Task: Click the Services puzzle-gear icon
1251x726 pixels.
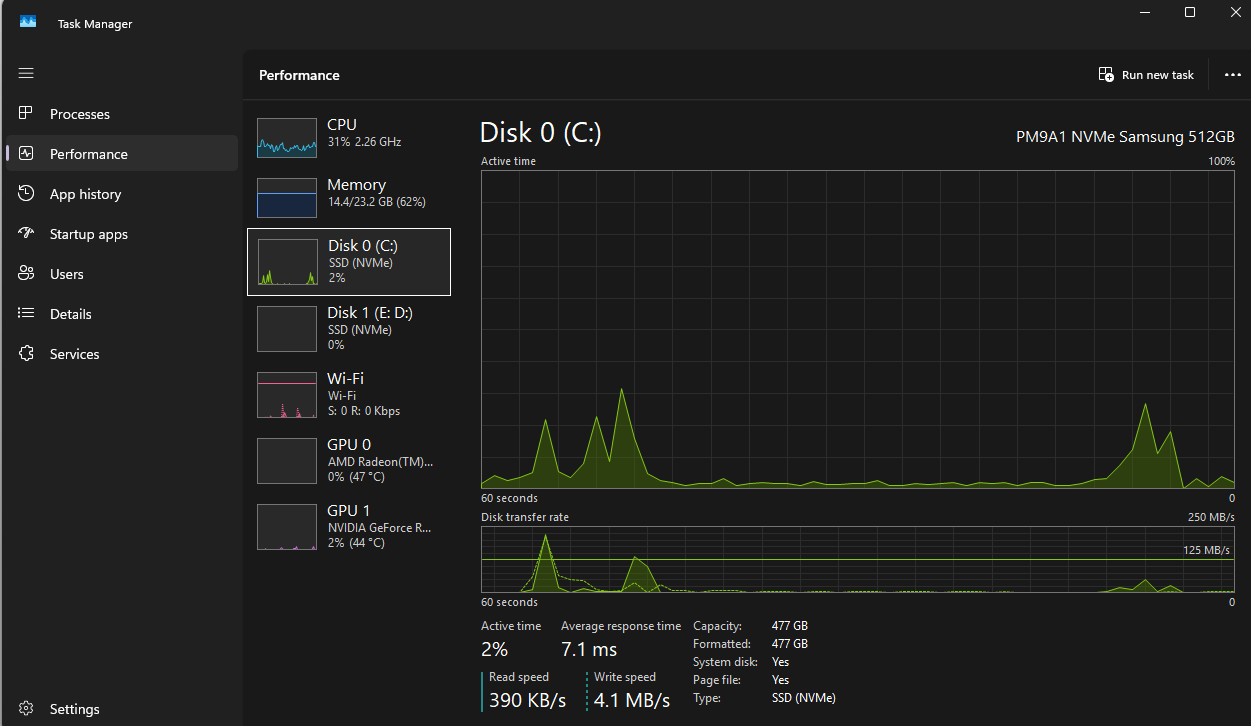Action: click(27, 353)
